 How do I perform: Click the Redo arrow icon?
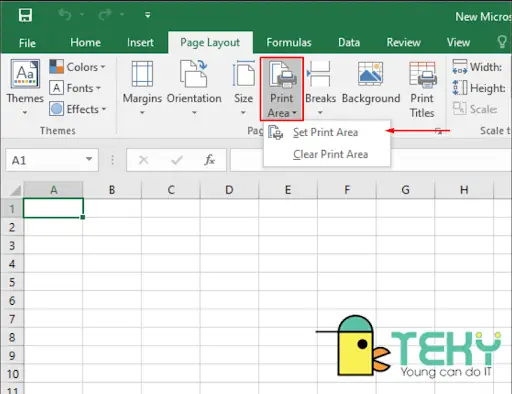pos(105,15)
